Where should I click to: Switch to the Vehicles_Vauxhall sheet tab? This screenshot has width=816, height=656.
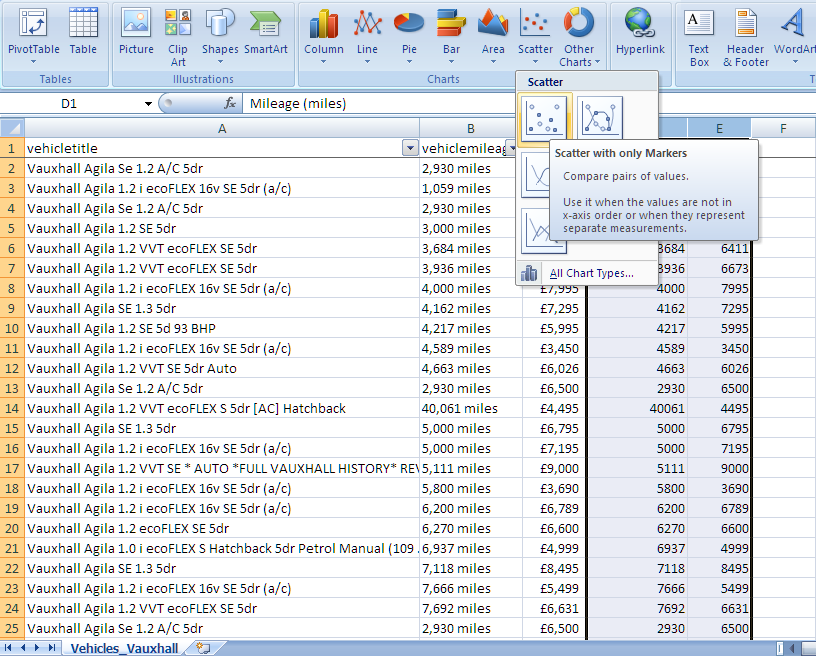tap(124, 648)
